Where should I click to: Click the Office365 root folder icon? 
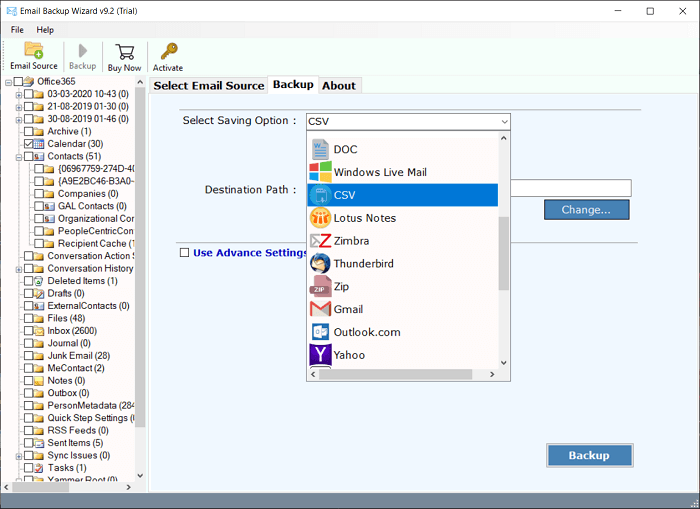point(29,81)
